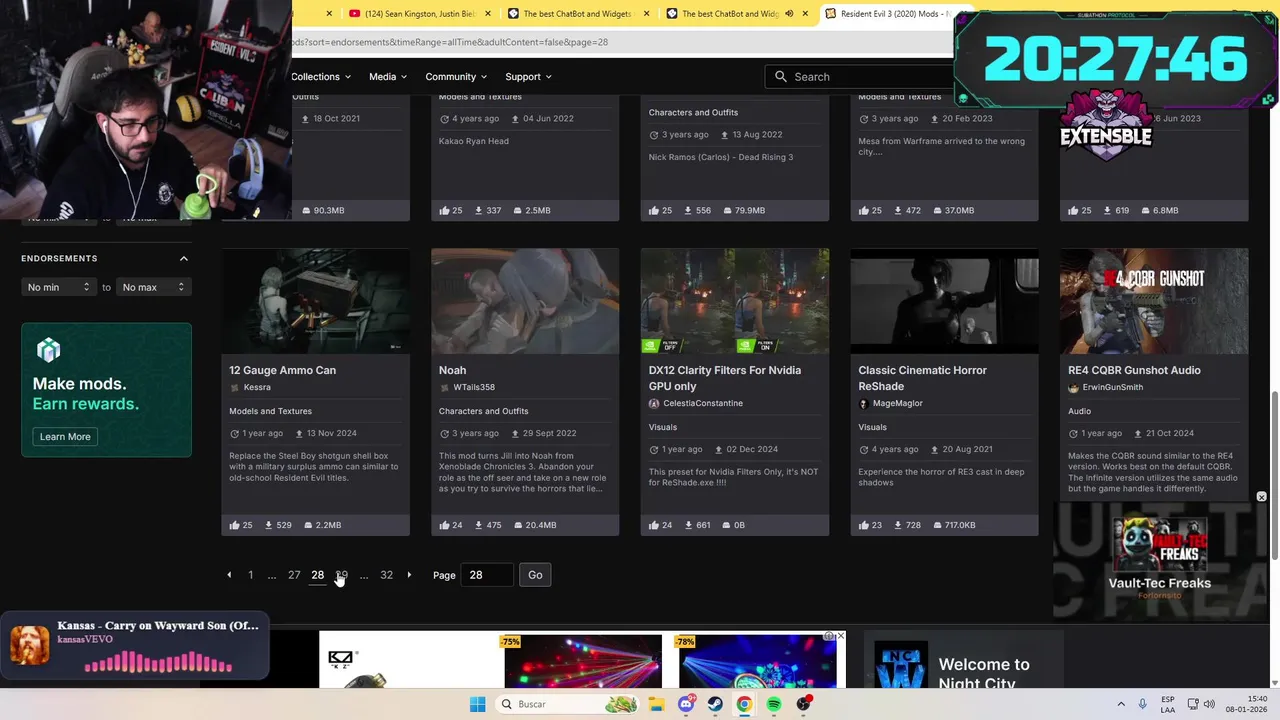Click download icon next to 728 downloads
Viewport: 1280px width, 720px height.
click(x=899, y=525)
